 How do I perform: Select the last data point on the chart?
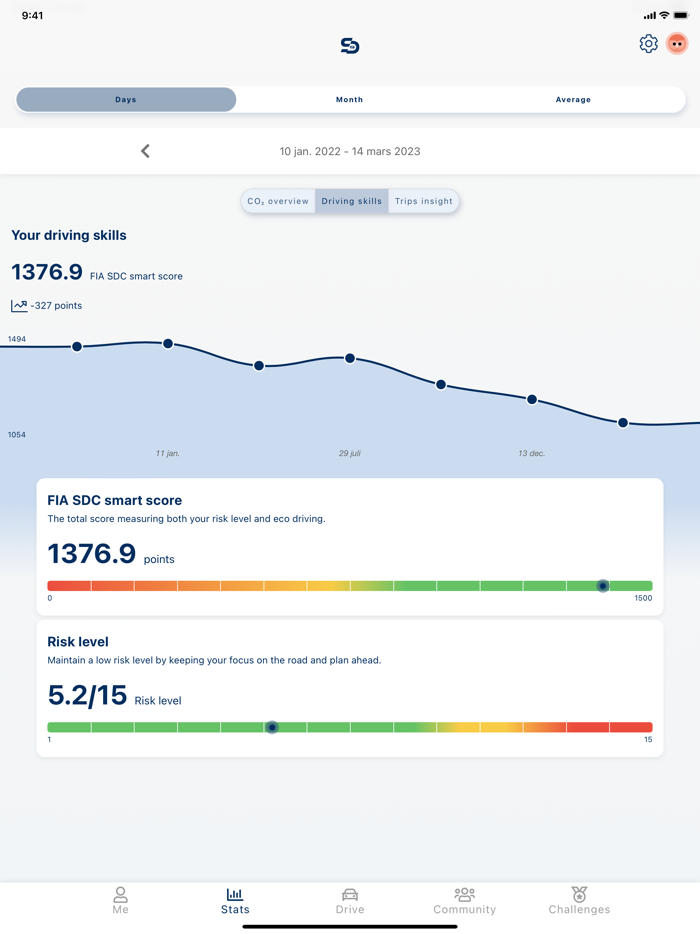click(623, 423)
